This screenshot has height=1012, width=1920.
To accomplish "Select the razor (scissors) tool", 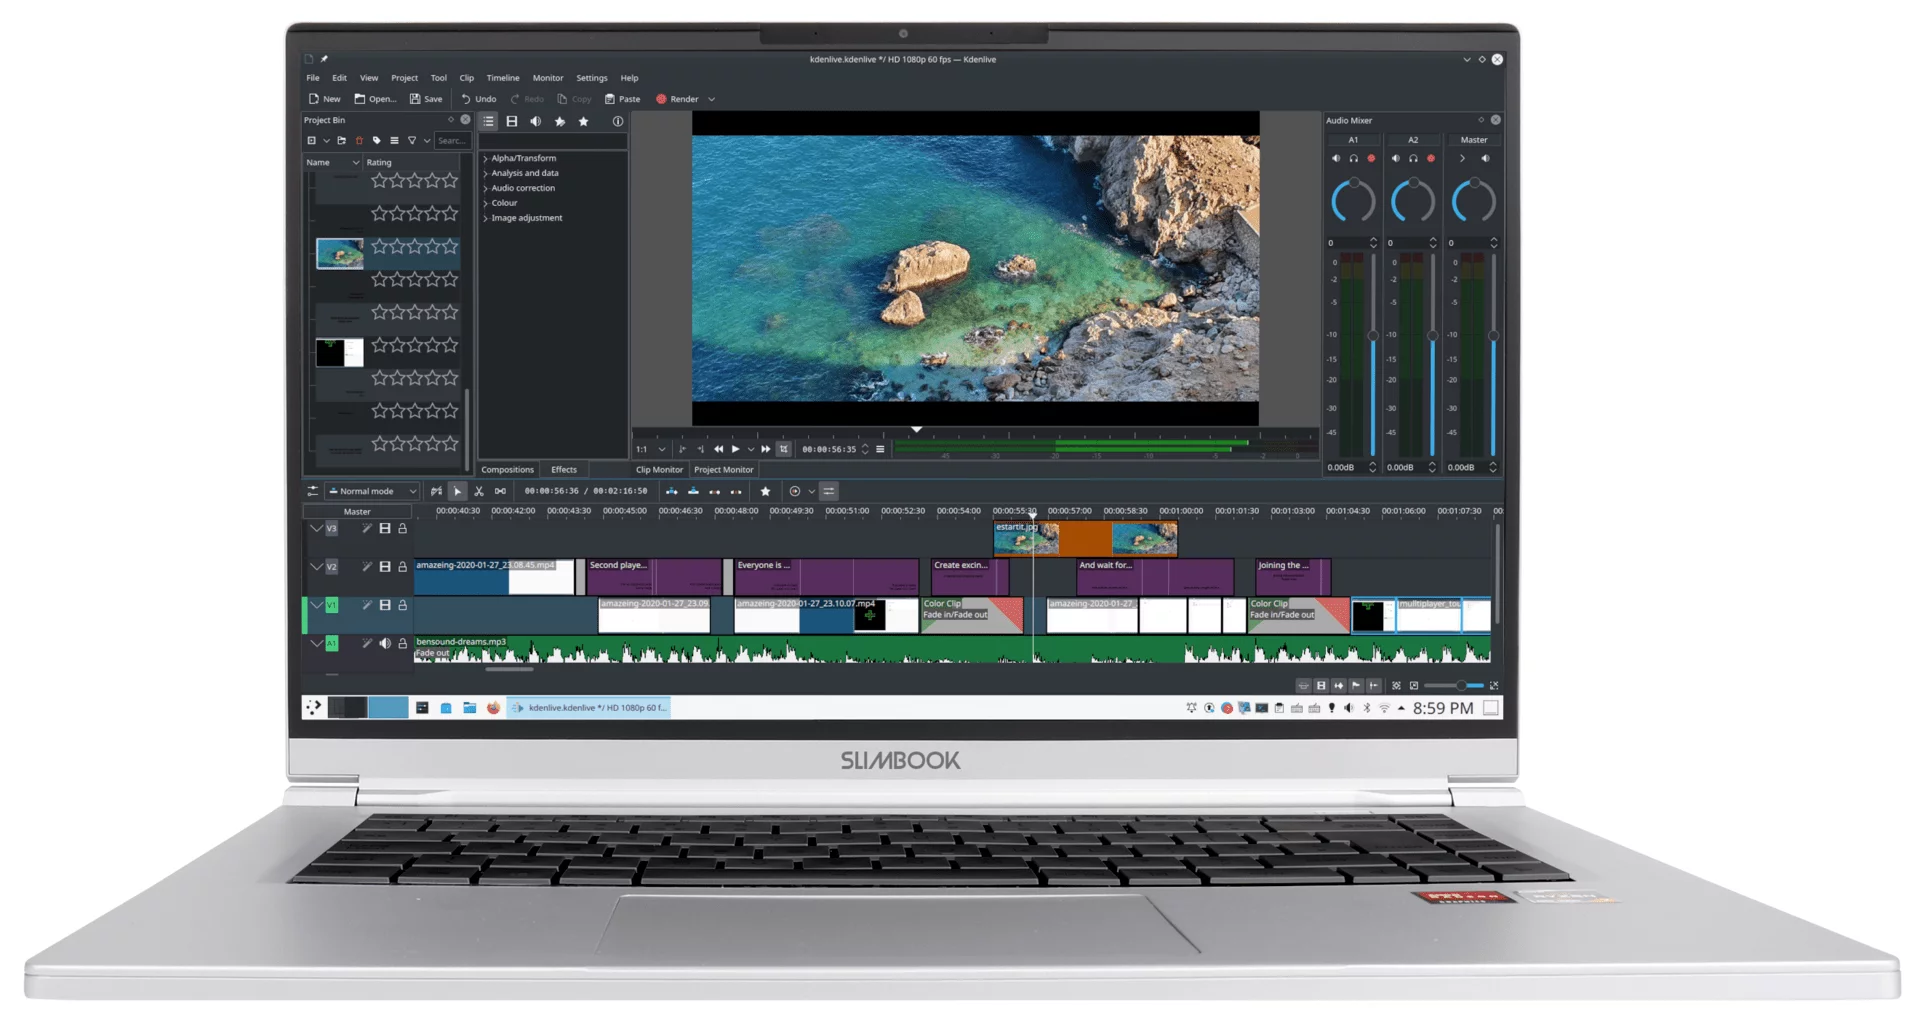I will point(479,491).
